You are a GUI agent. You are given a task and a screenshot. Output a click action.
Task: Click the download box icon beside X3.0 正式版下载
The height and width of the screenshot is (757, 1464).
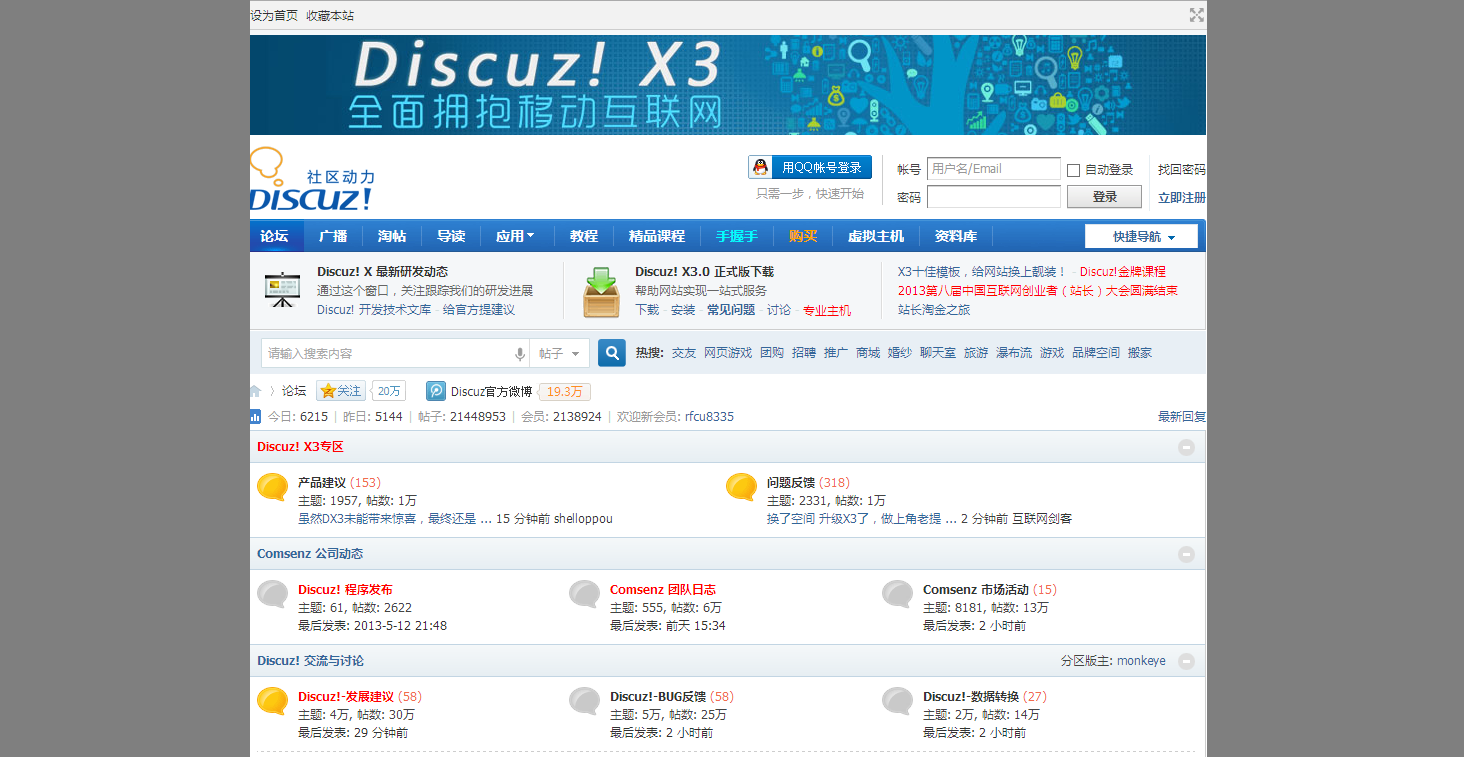(x=601, y=292)
